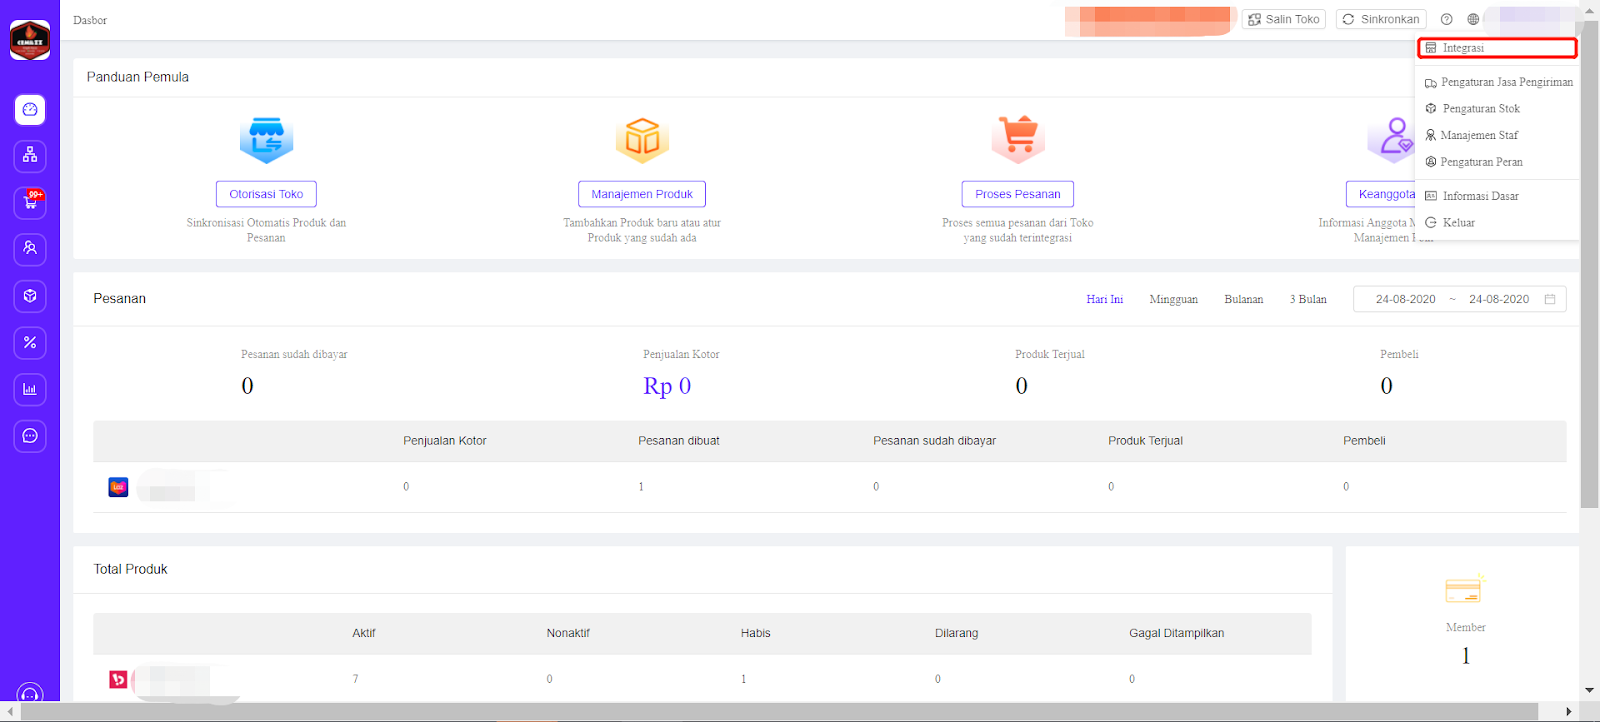Click the Salin Toko button

pyautogui.click(x=1284, y=19)
